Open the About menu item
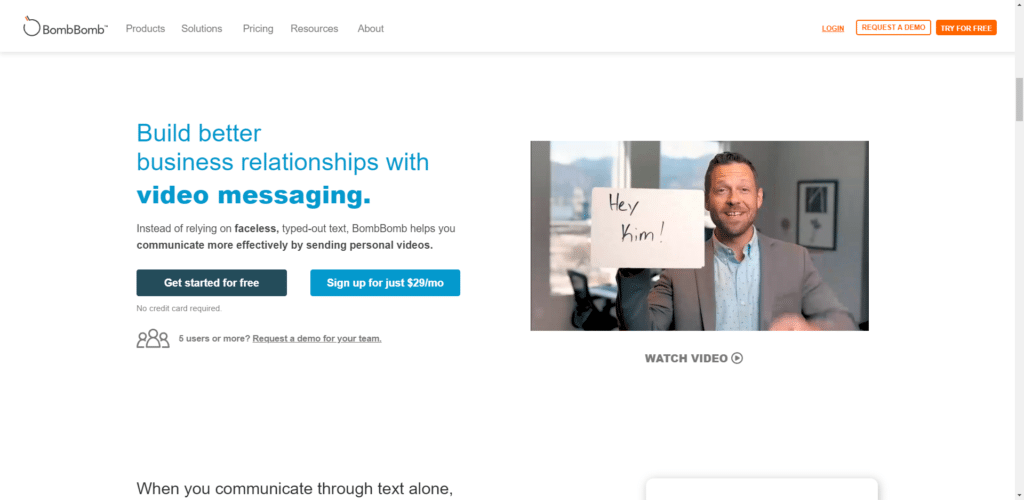1024x500 pixels. click(370, 29)
